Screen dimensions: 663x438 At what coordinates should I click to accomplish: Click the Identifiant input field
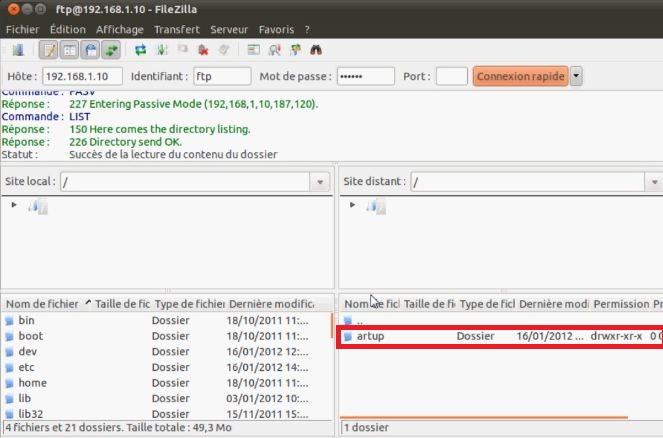(x=222, y=77)
